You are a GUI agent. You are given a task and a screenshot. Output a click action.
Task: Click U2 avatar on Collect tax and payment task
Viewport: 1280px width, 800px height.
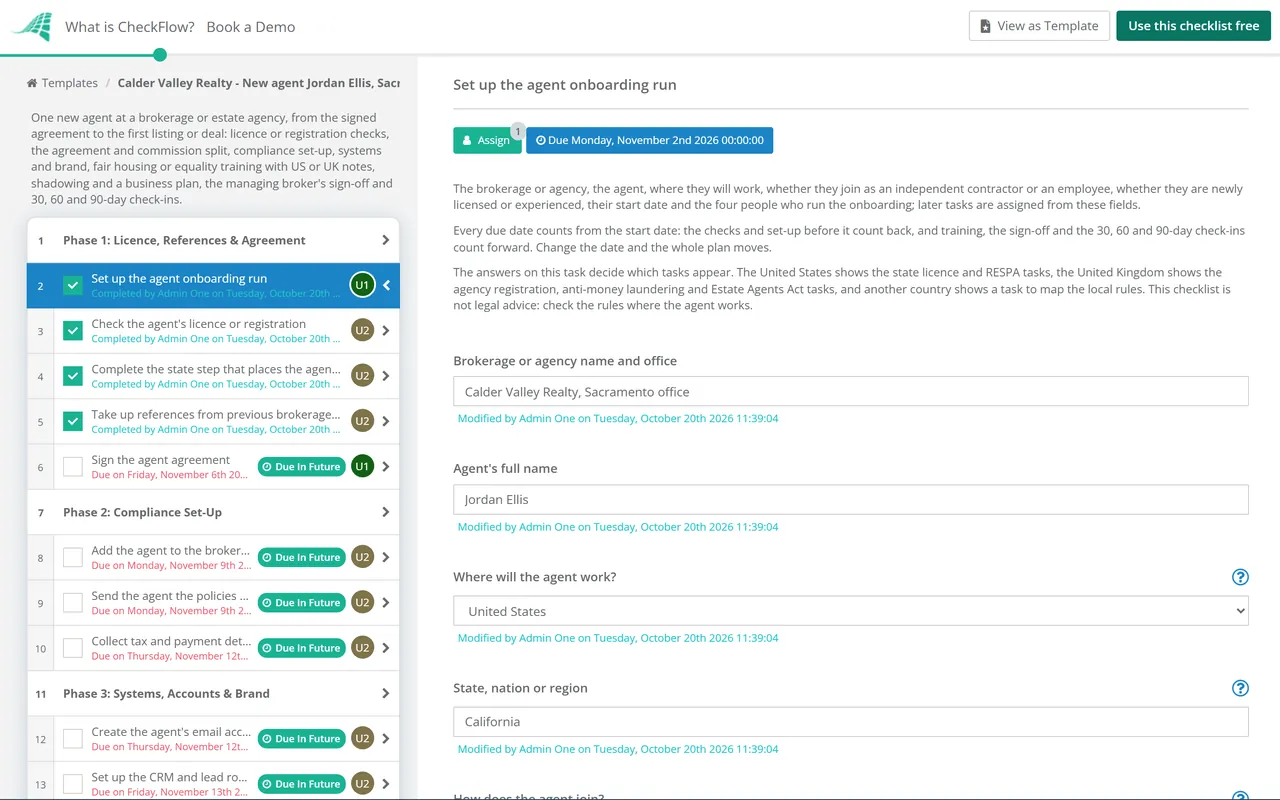pos(362,648)
